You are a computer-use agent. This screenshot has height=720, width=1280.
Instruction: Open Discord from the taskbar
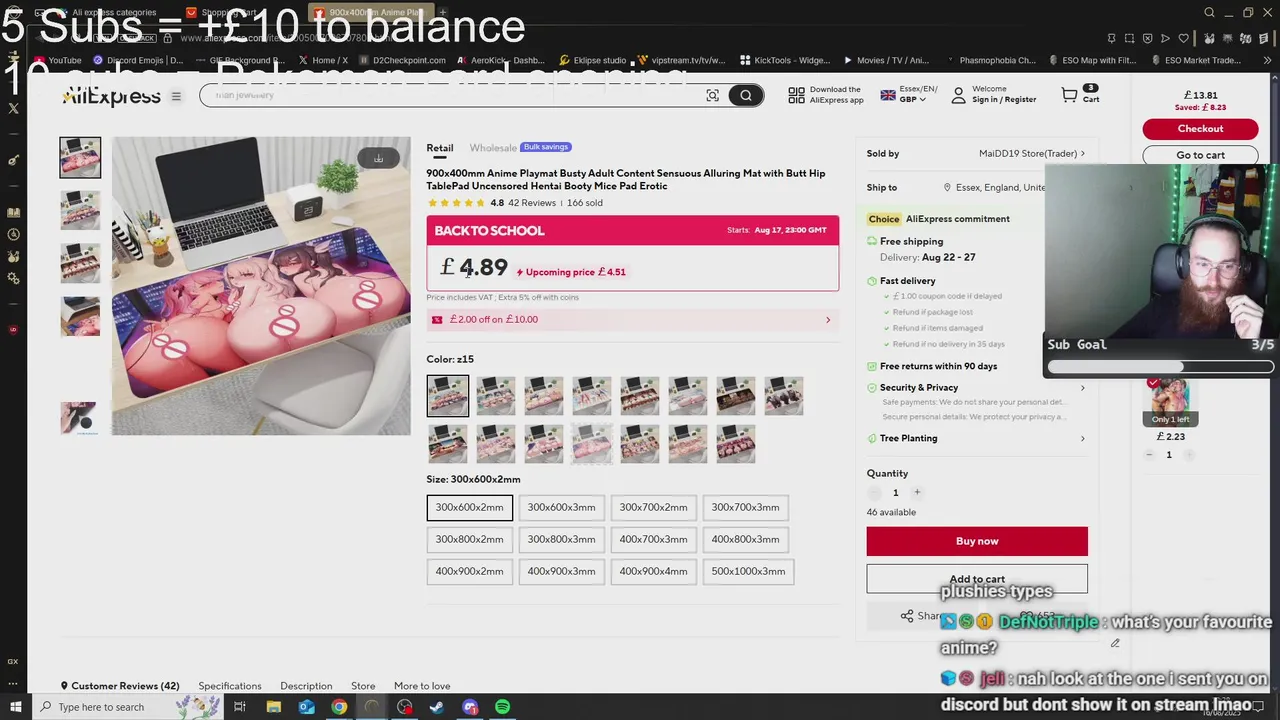click(x=470, y=707)
